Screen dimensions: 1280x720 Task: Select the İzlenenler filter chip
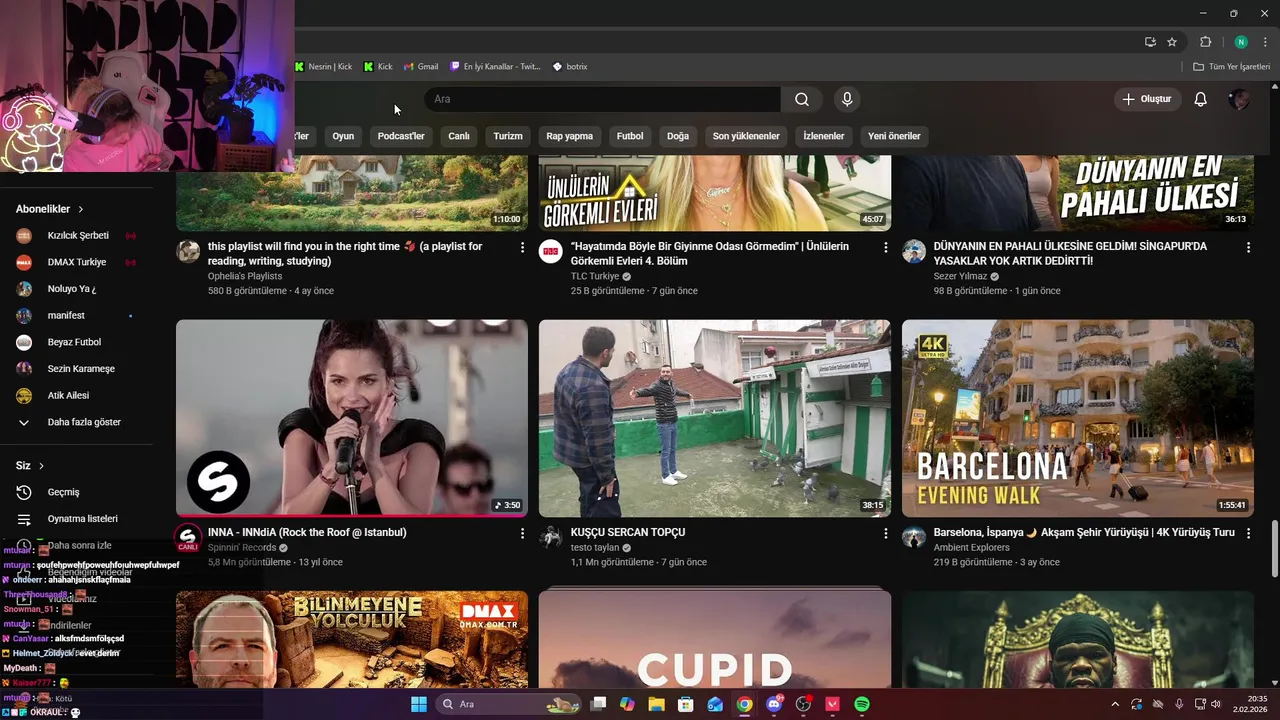click(824, 136)
